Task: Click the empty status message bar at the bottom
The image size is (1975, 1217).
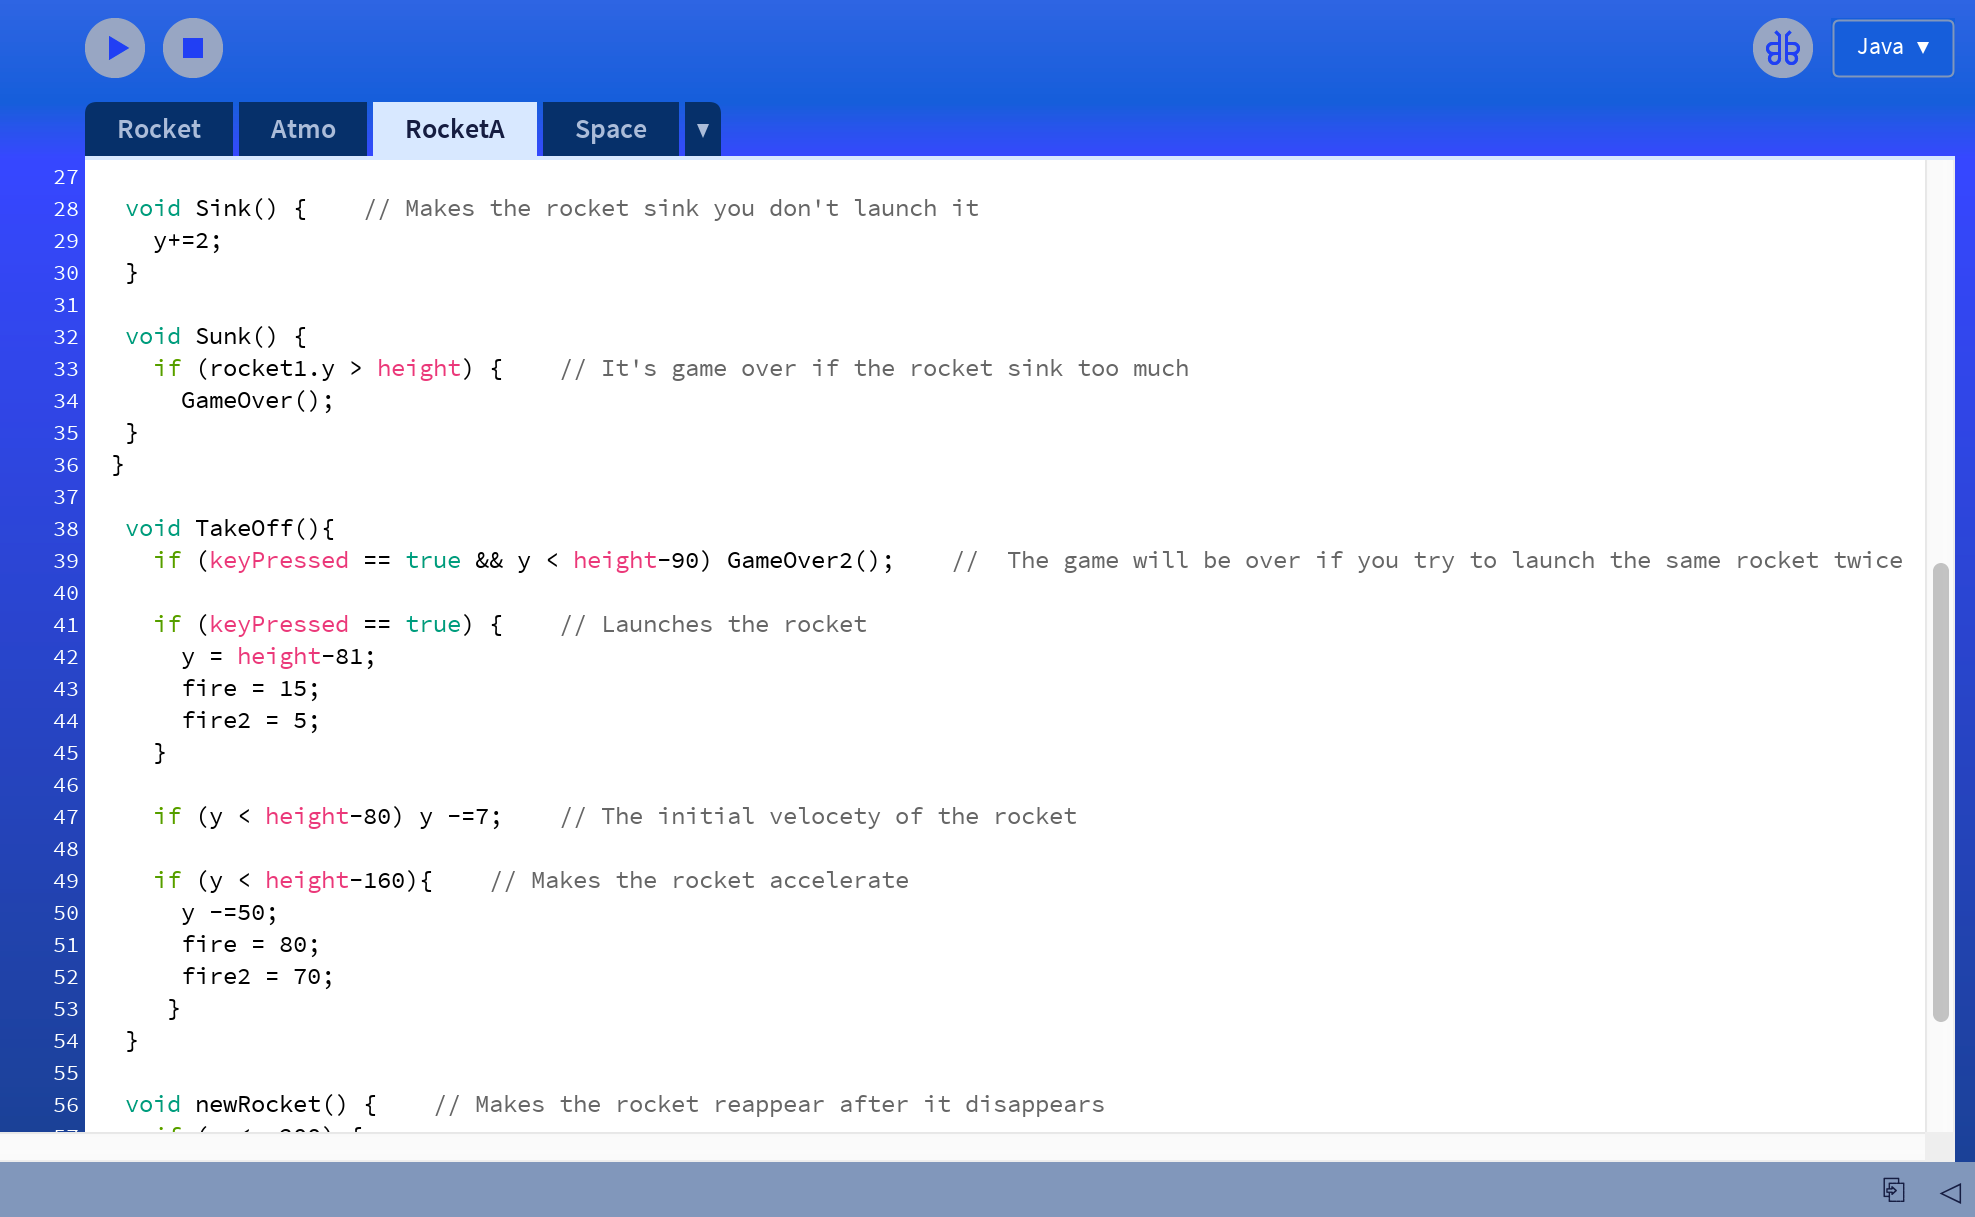Action: coord(900,1190)
